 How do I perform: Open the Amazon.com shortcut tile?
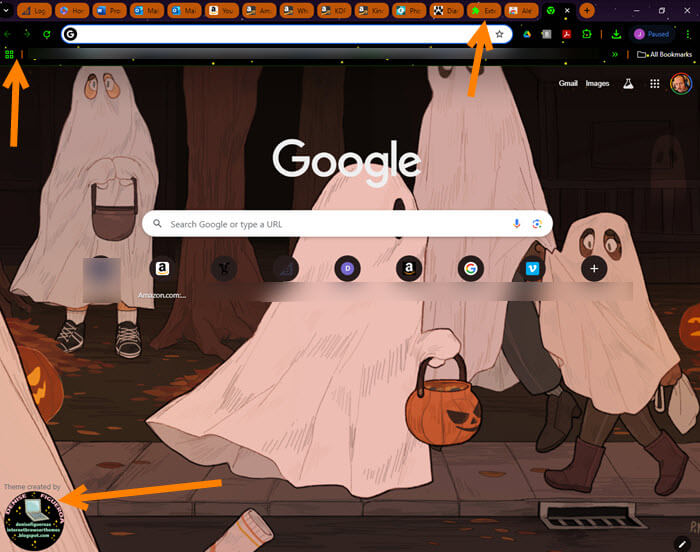(162, 276)
